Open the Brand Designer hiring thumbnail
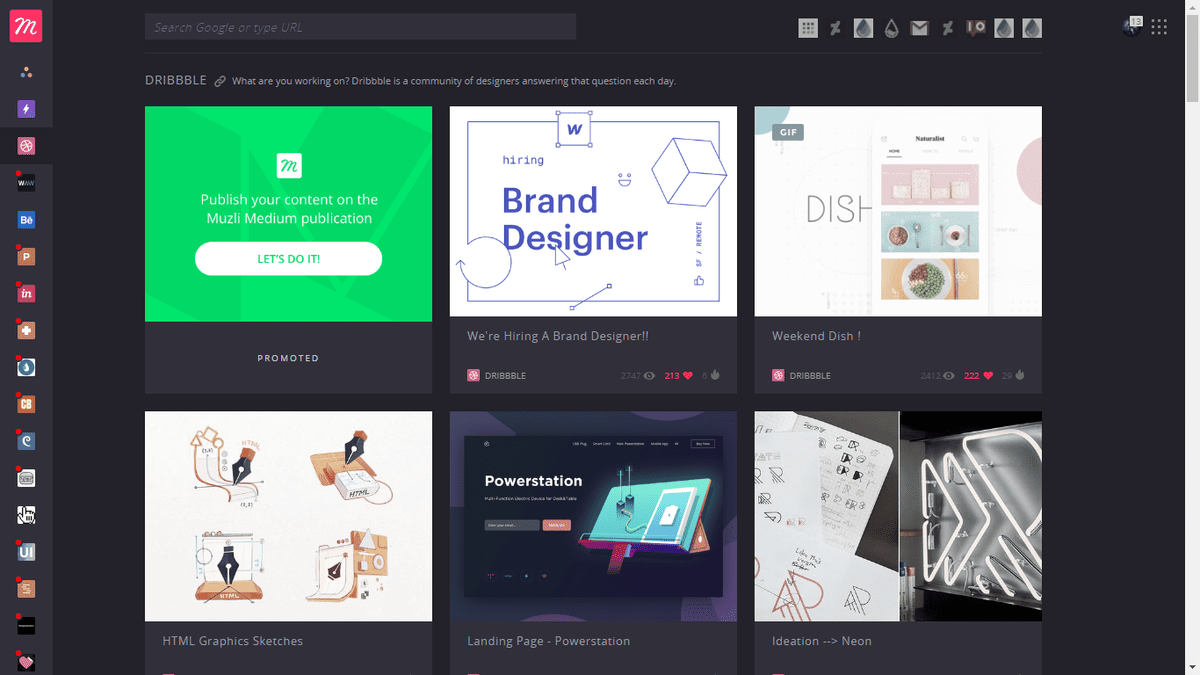This screenshot has width=1200, height=675. click(593, 211)
